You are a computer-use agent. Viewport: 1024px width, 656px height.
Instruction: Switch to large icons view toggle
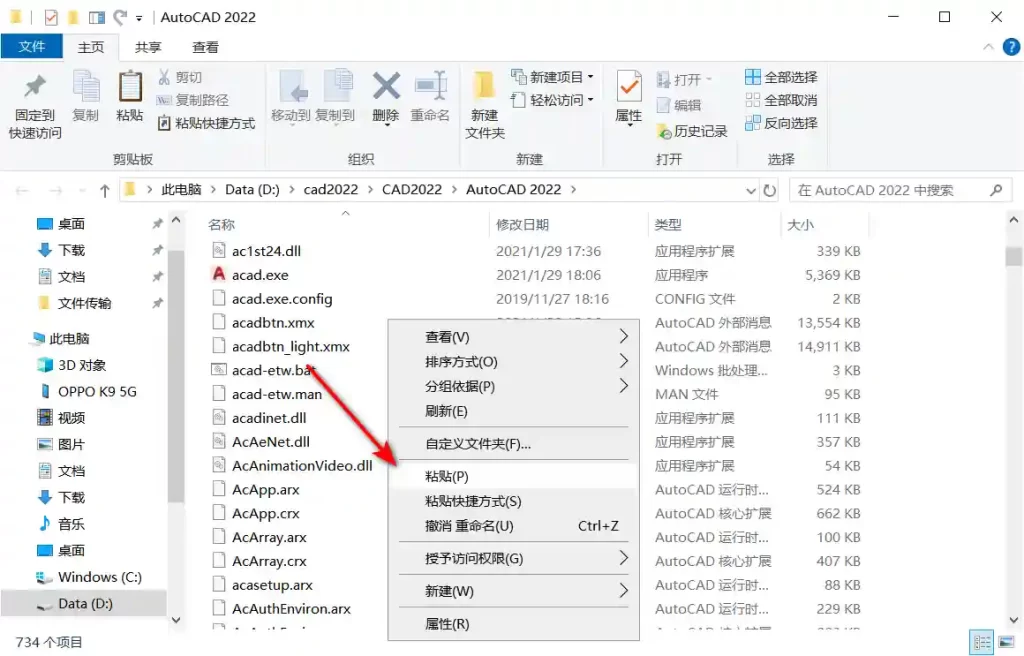pyautogui.click(x=1004, y=642)
